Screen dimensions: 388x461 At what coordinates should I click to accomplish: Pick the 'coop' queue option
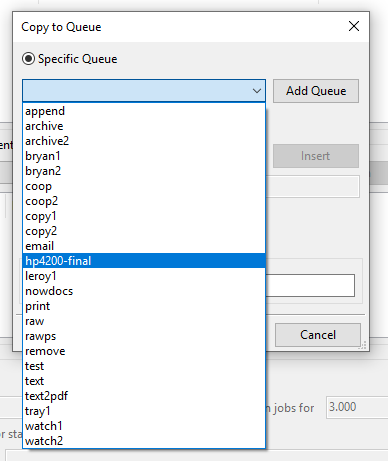click(x=144, y=186)
